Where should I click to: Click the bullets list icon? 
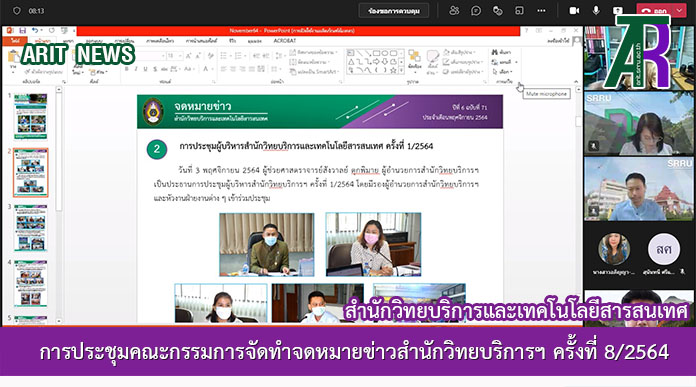pos(225,56)
